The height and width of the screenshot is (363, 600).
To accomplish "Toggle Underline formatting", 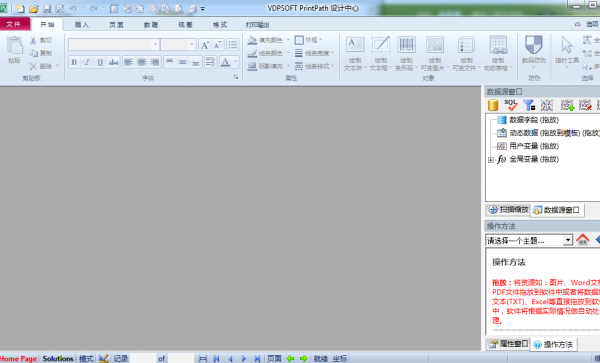I will click(100, 62).
